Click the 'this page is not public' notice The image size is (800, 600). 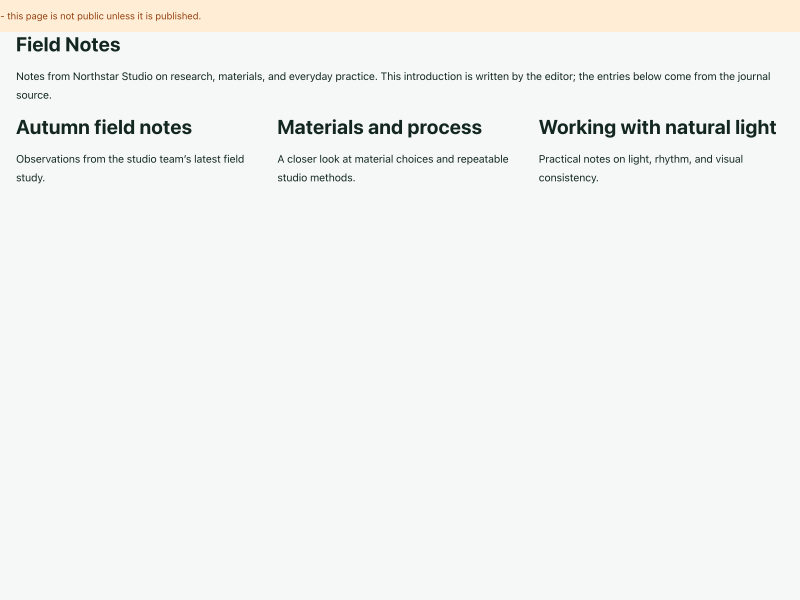click(x=101, y=16)
